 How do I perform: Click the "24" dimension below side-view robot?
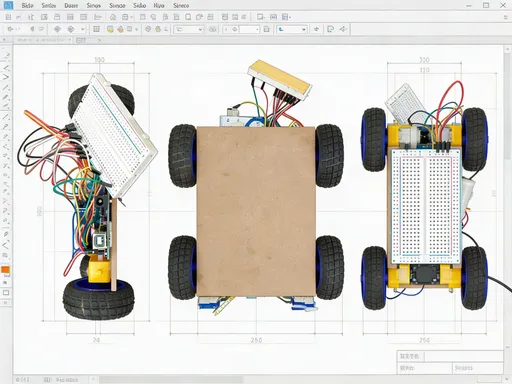click(x=96, y=340)
